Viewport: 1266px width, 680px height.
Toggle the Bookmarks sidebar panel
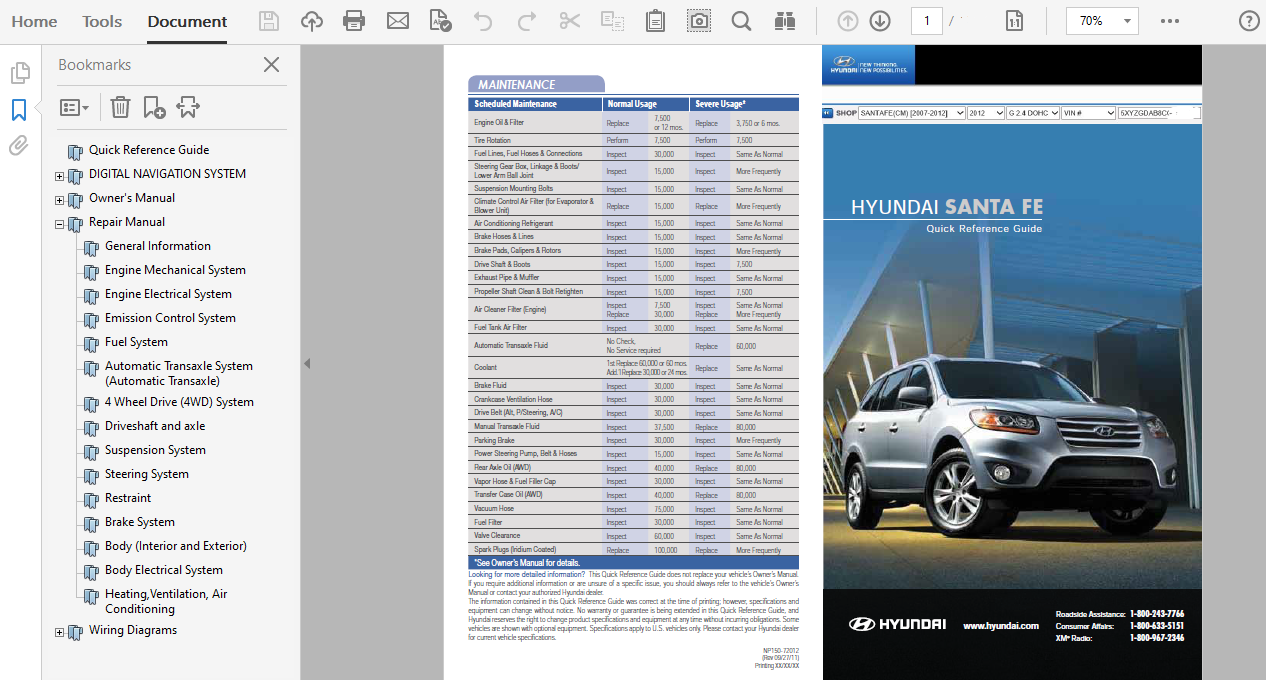click(x=19, y=109)
